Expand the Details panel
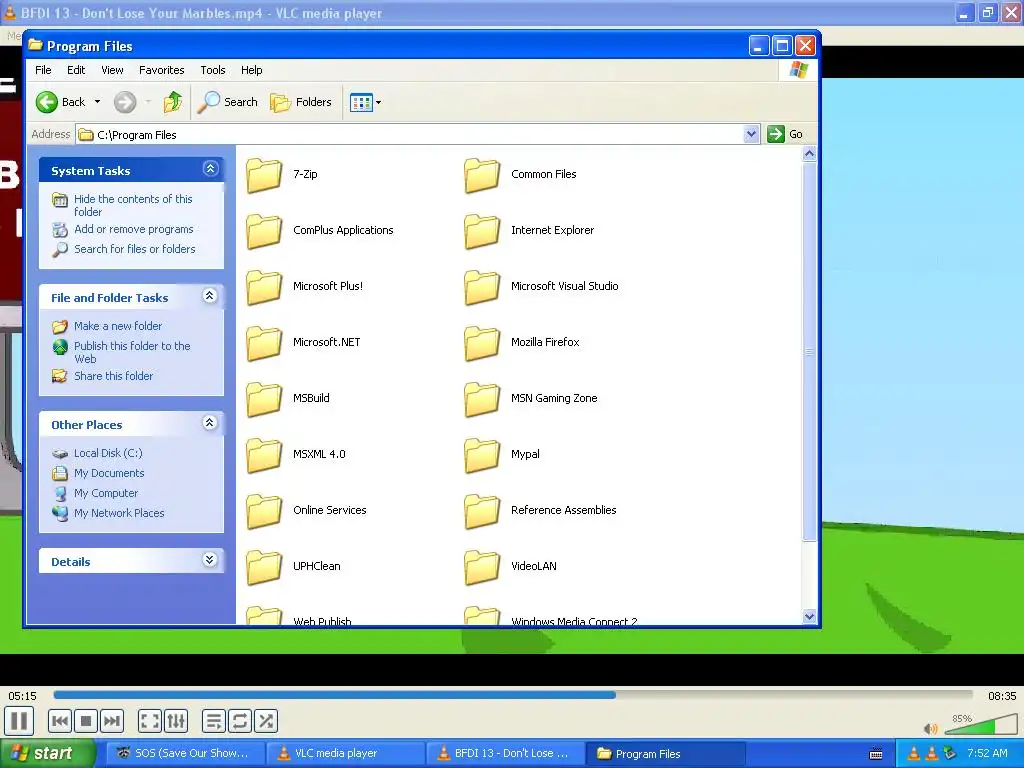1024x768 pixels. click(x=210, y=560)
